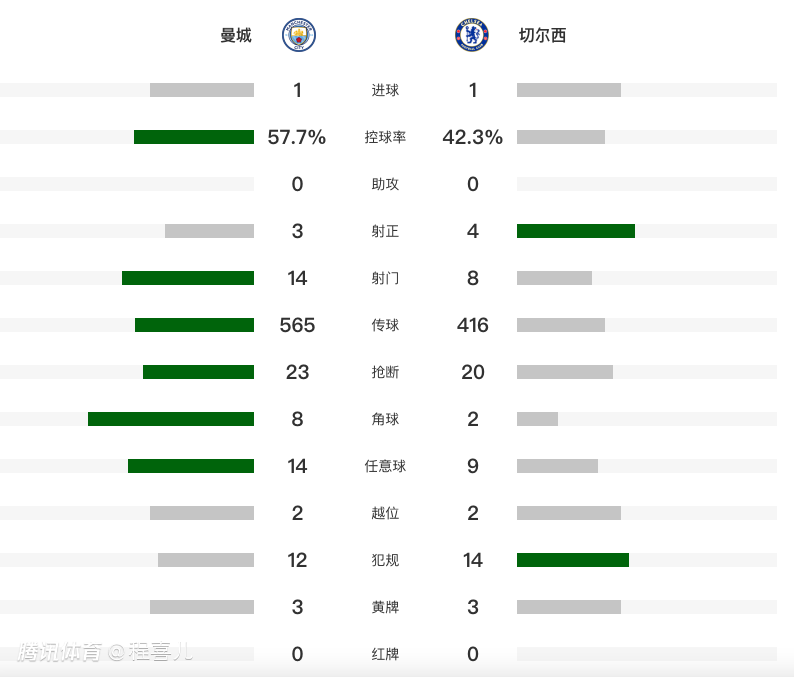Click Manchester City's green 抢断 bar
Viewport: 794px width, 677px height.
(198, 372)
